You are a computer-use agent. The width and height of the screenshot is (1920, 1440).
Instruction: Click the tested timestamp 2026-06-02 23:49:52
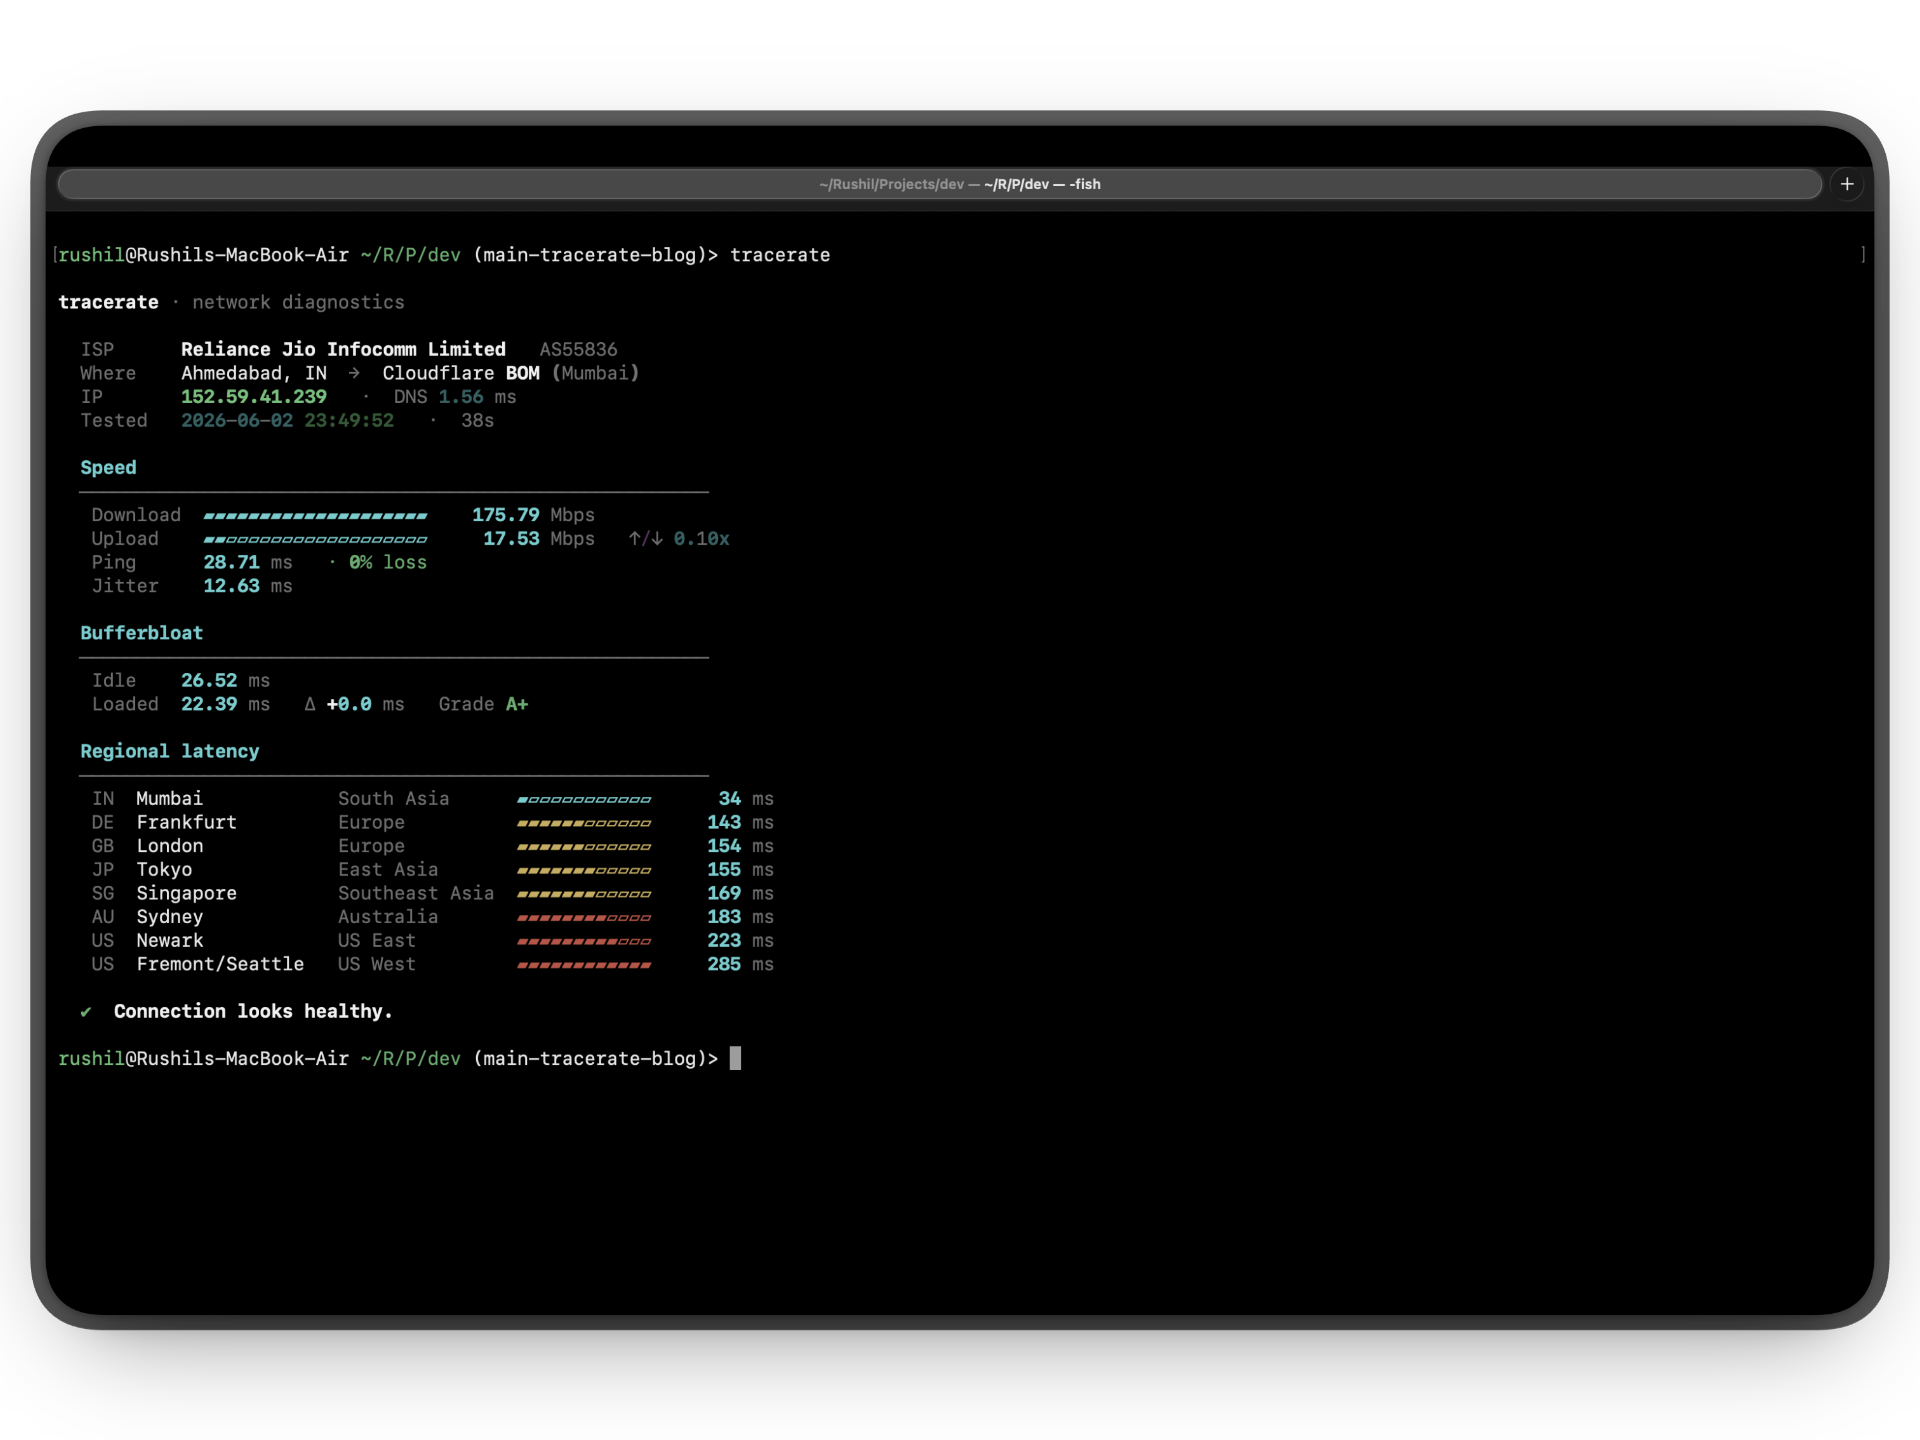point(287,421)
